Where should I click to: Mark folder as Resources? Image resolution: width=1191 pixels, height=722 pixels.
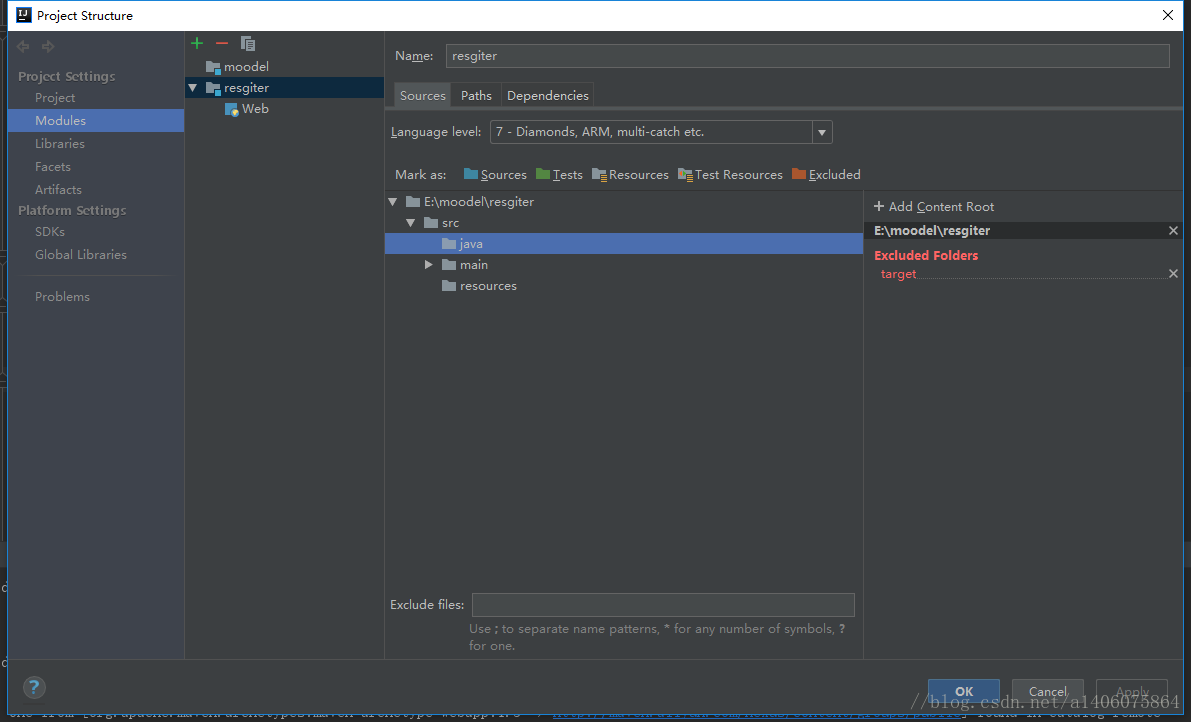click(x=630, y=175)
